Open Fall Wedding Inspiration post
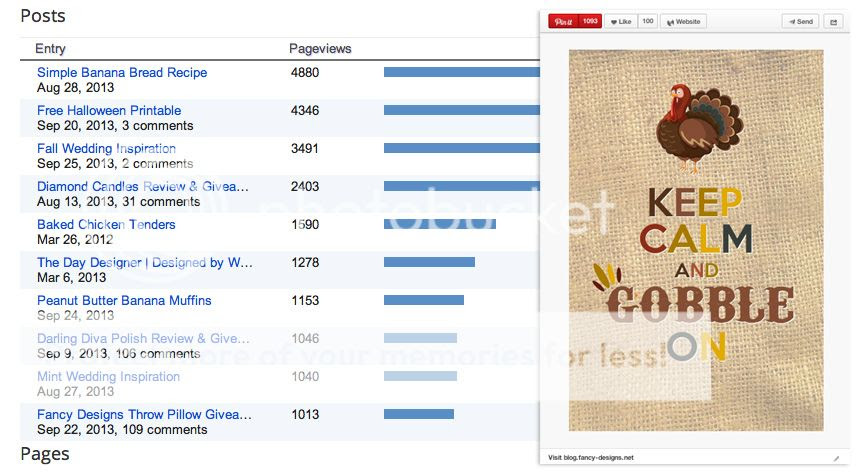 tap(106, 148)
